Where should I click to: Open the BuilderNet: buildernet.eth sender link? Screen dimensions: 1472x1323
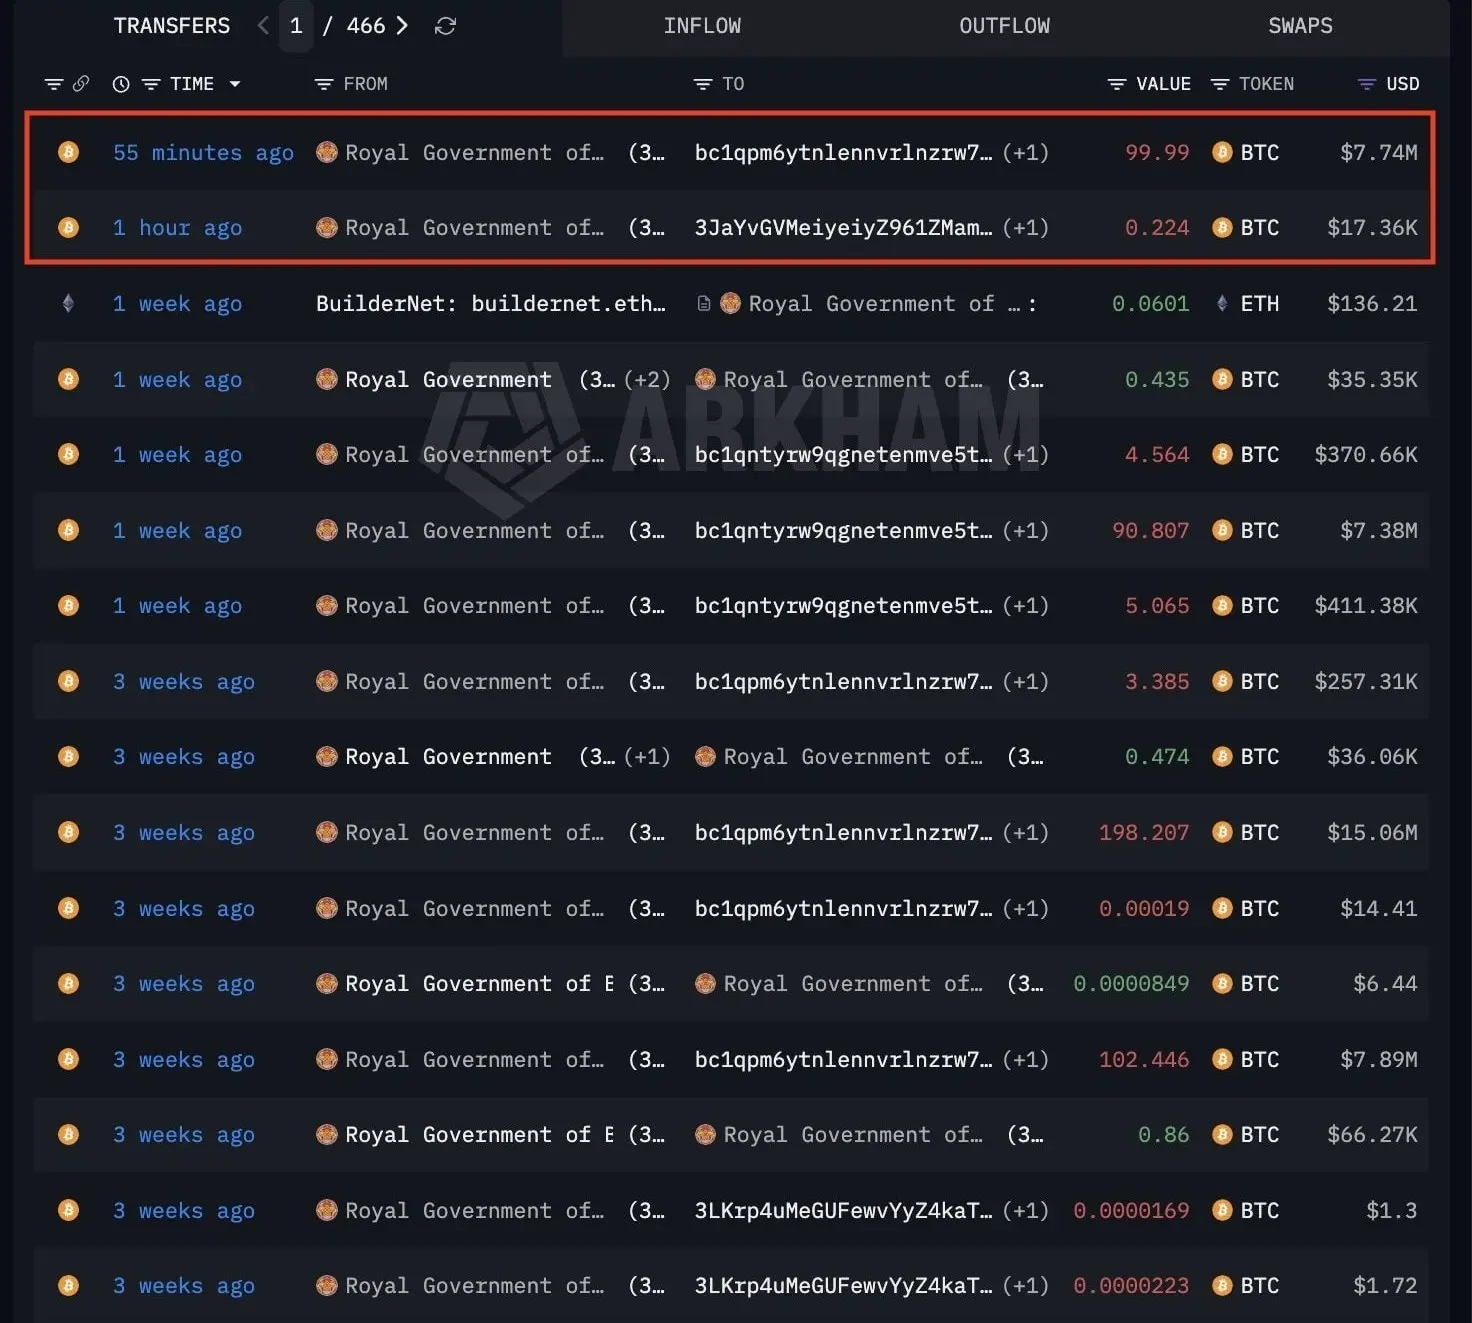click(491, 303)
